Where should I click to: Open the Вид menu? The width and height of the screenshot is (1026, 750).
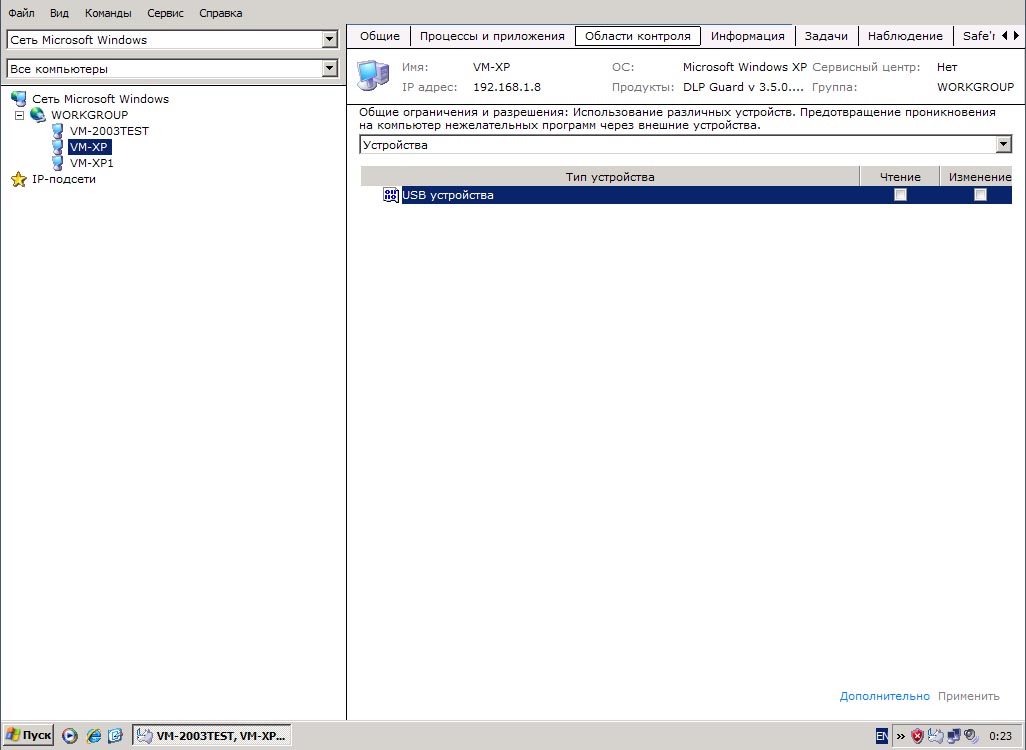click(59, 13)
